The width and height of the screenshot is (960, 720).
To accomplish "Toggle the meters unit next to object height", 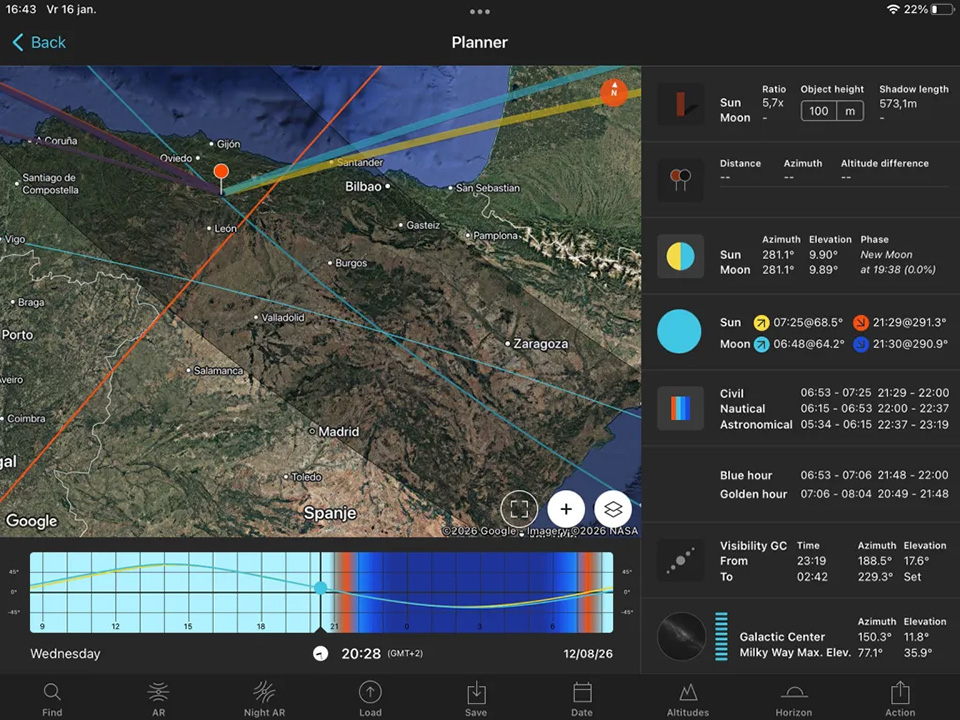I will tap(851, 111).
